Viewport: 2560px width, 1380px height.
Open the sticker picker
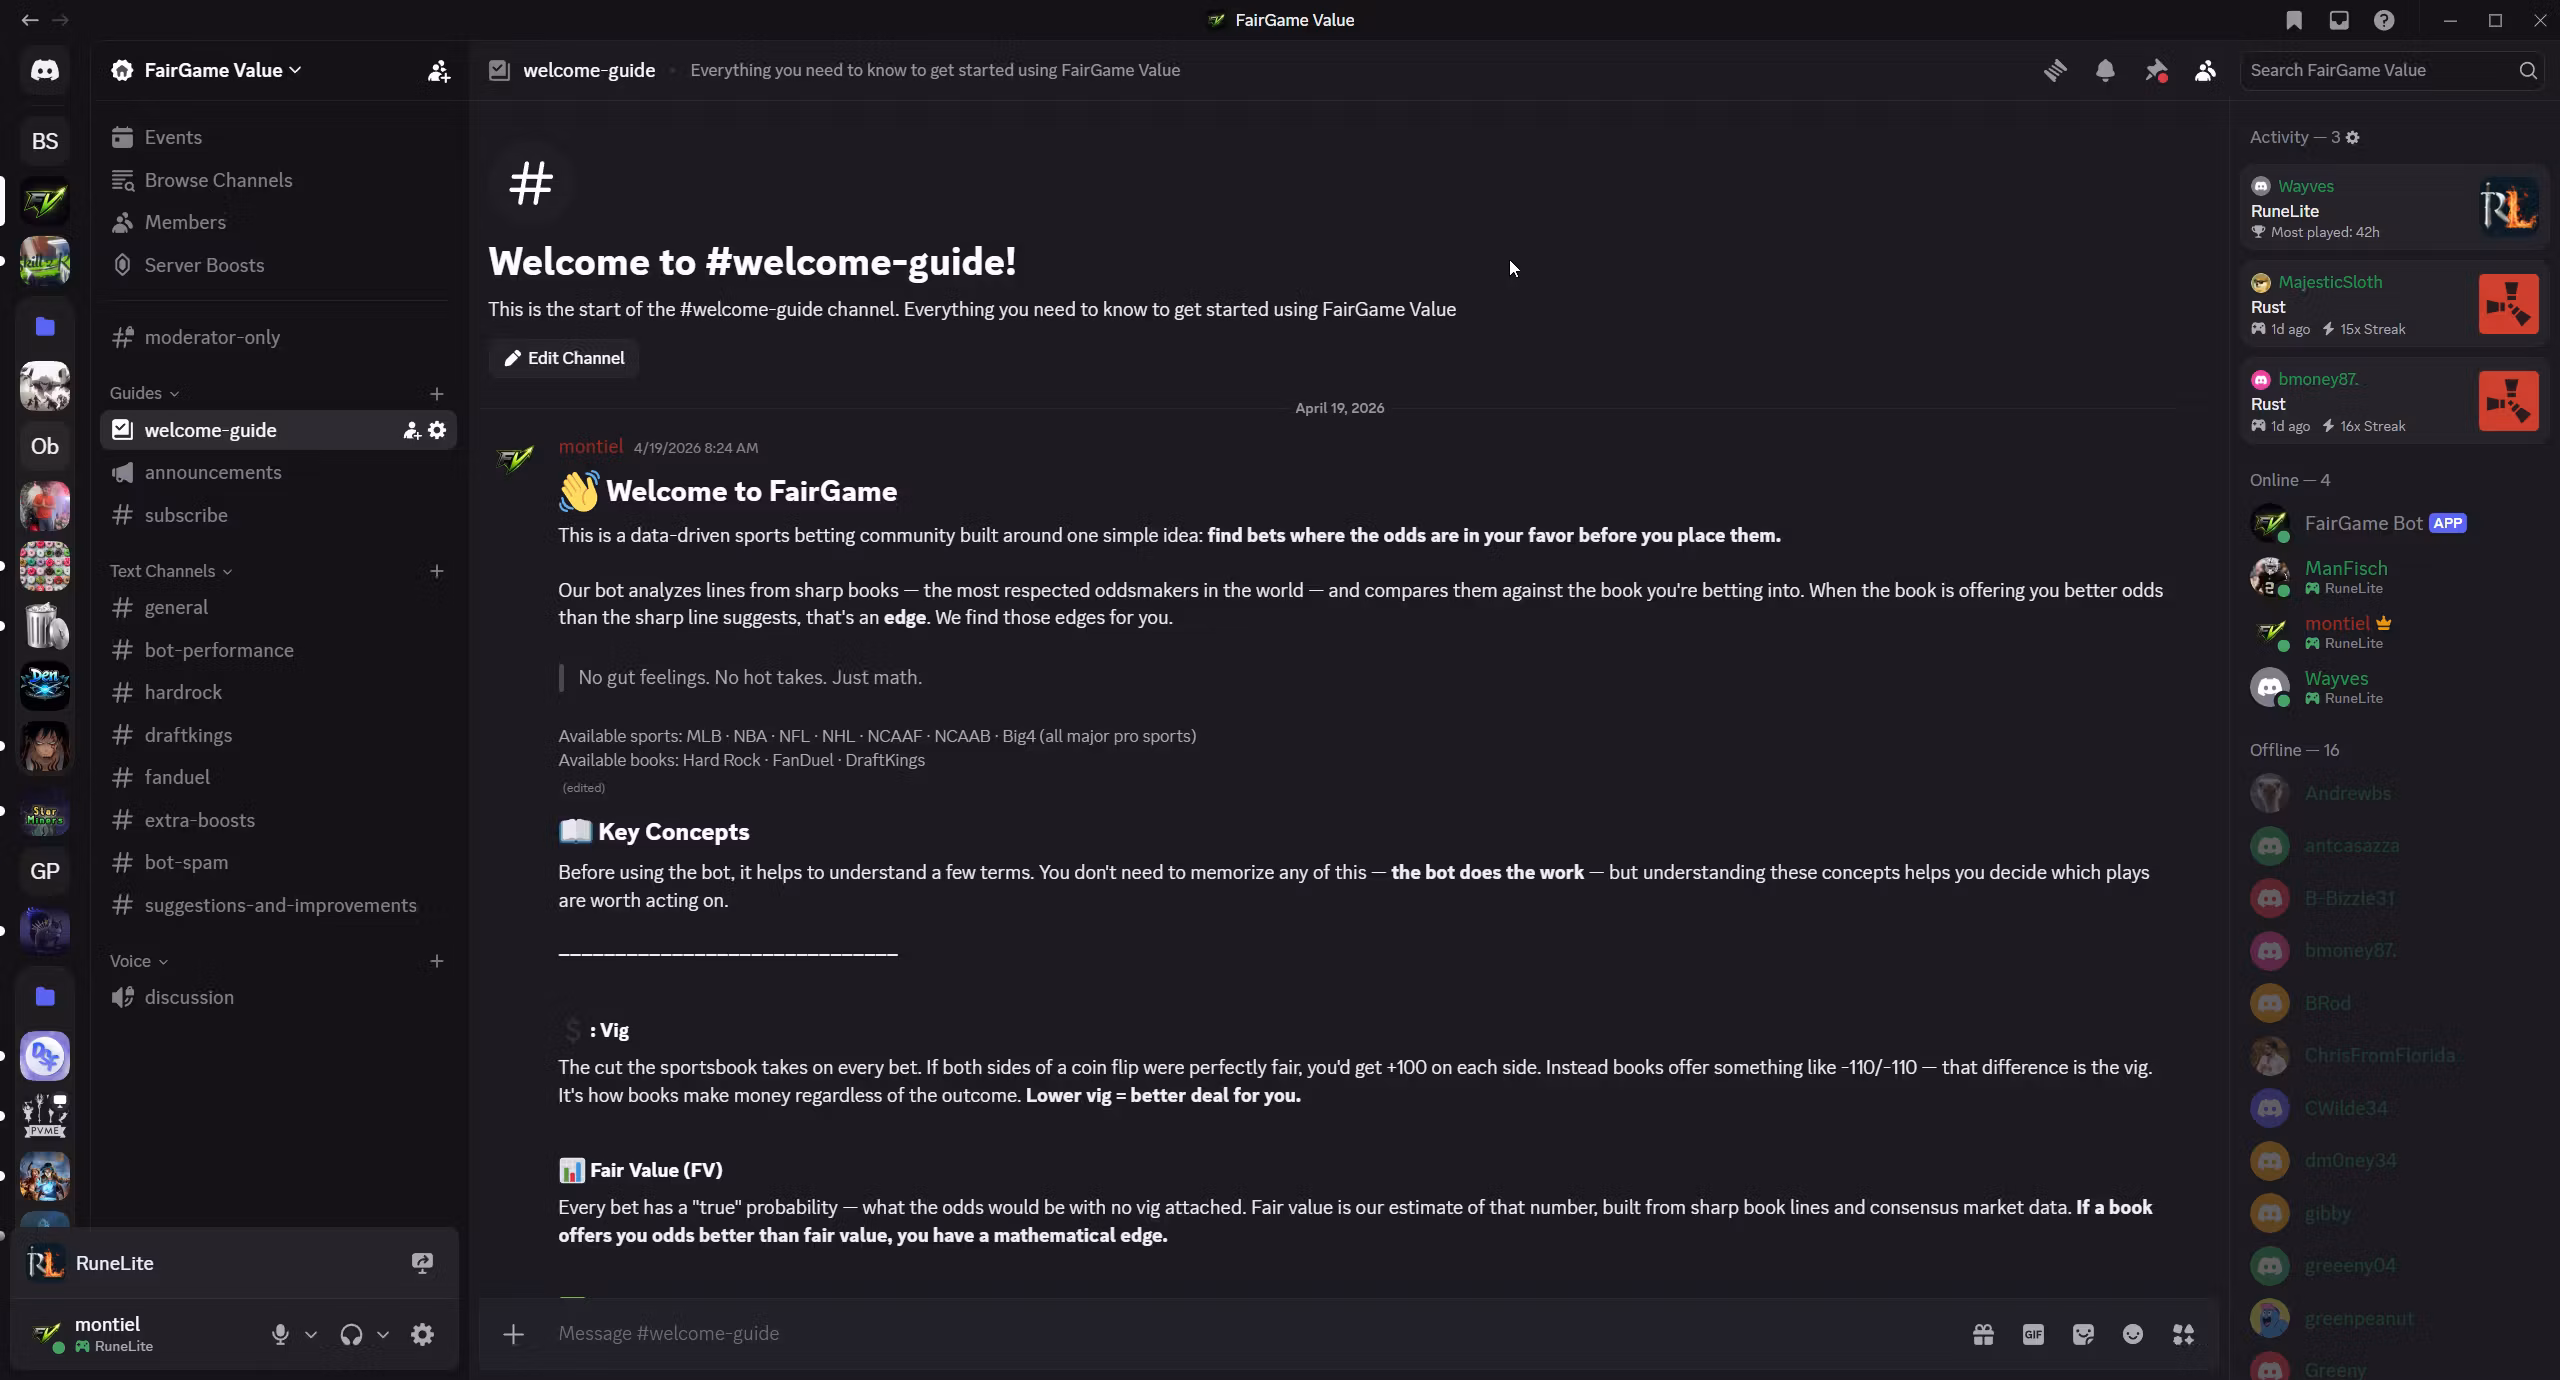click(2083, 1334)
